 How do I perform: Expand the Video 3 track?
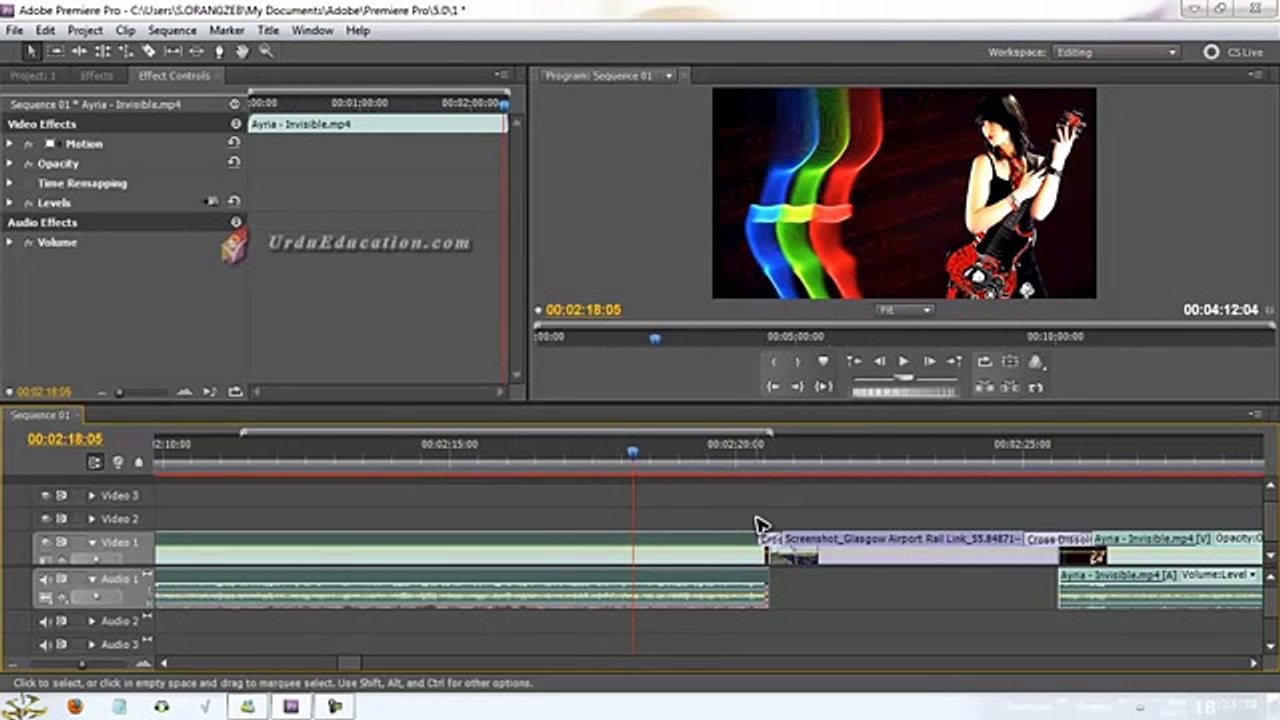[x=92, y=495]
